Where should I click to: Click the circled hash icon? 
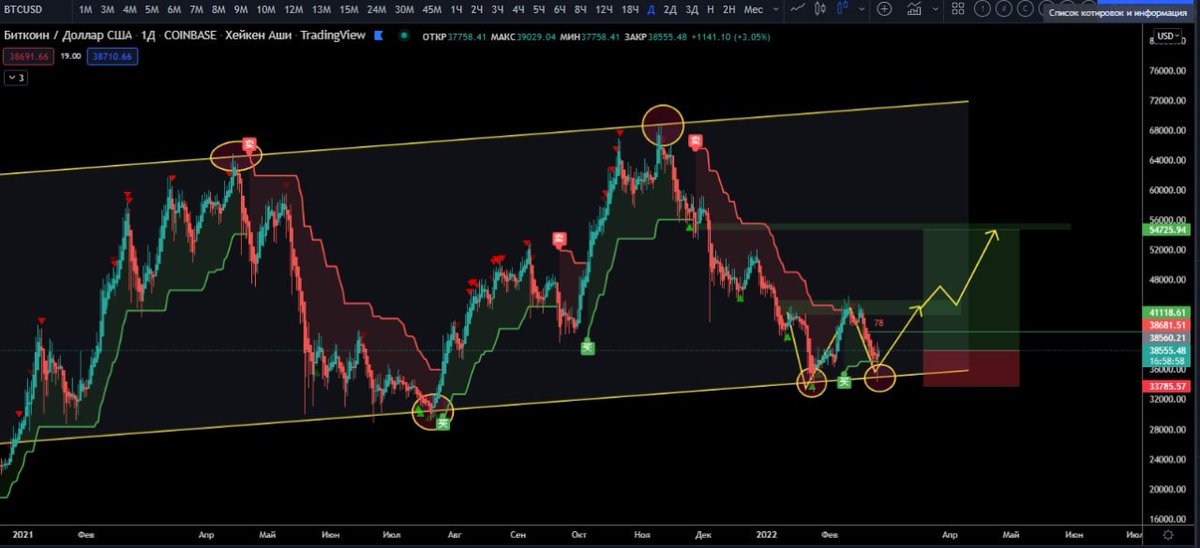1004,8
